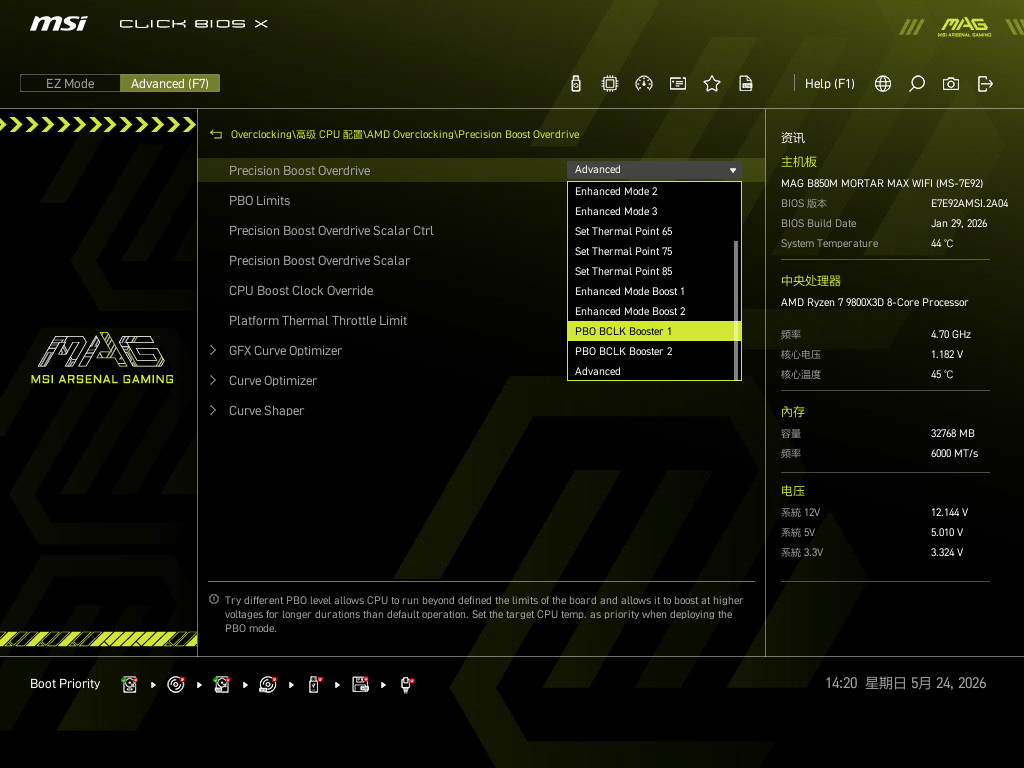Expand the Curve Shaper submenu

tap(214, 411)
